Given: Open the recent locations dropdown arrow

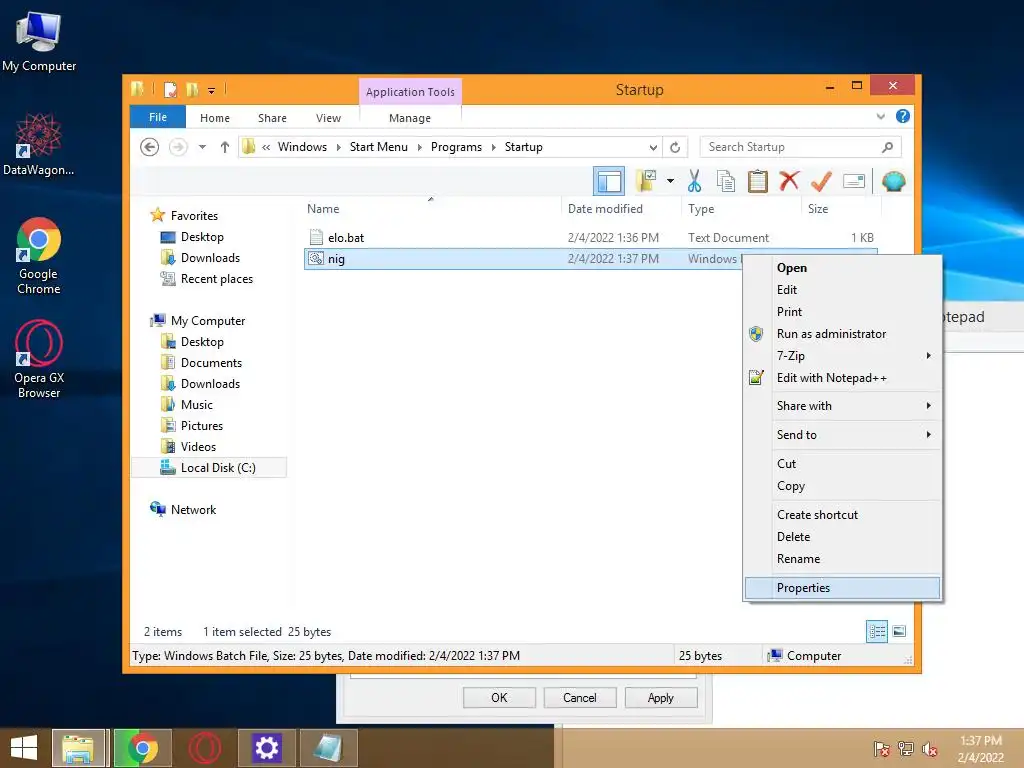Looking at the screenshot, I should click(x=202, y=147).
